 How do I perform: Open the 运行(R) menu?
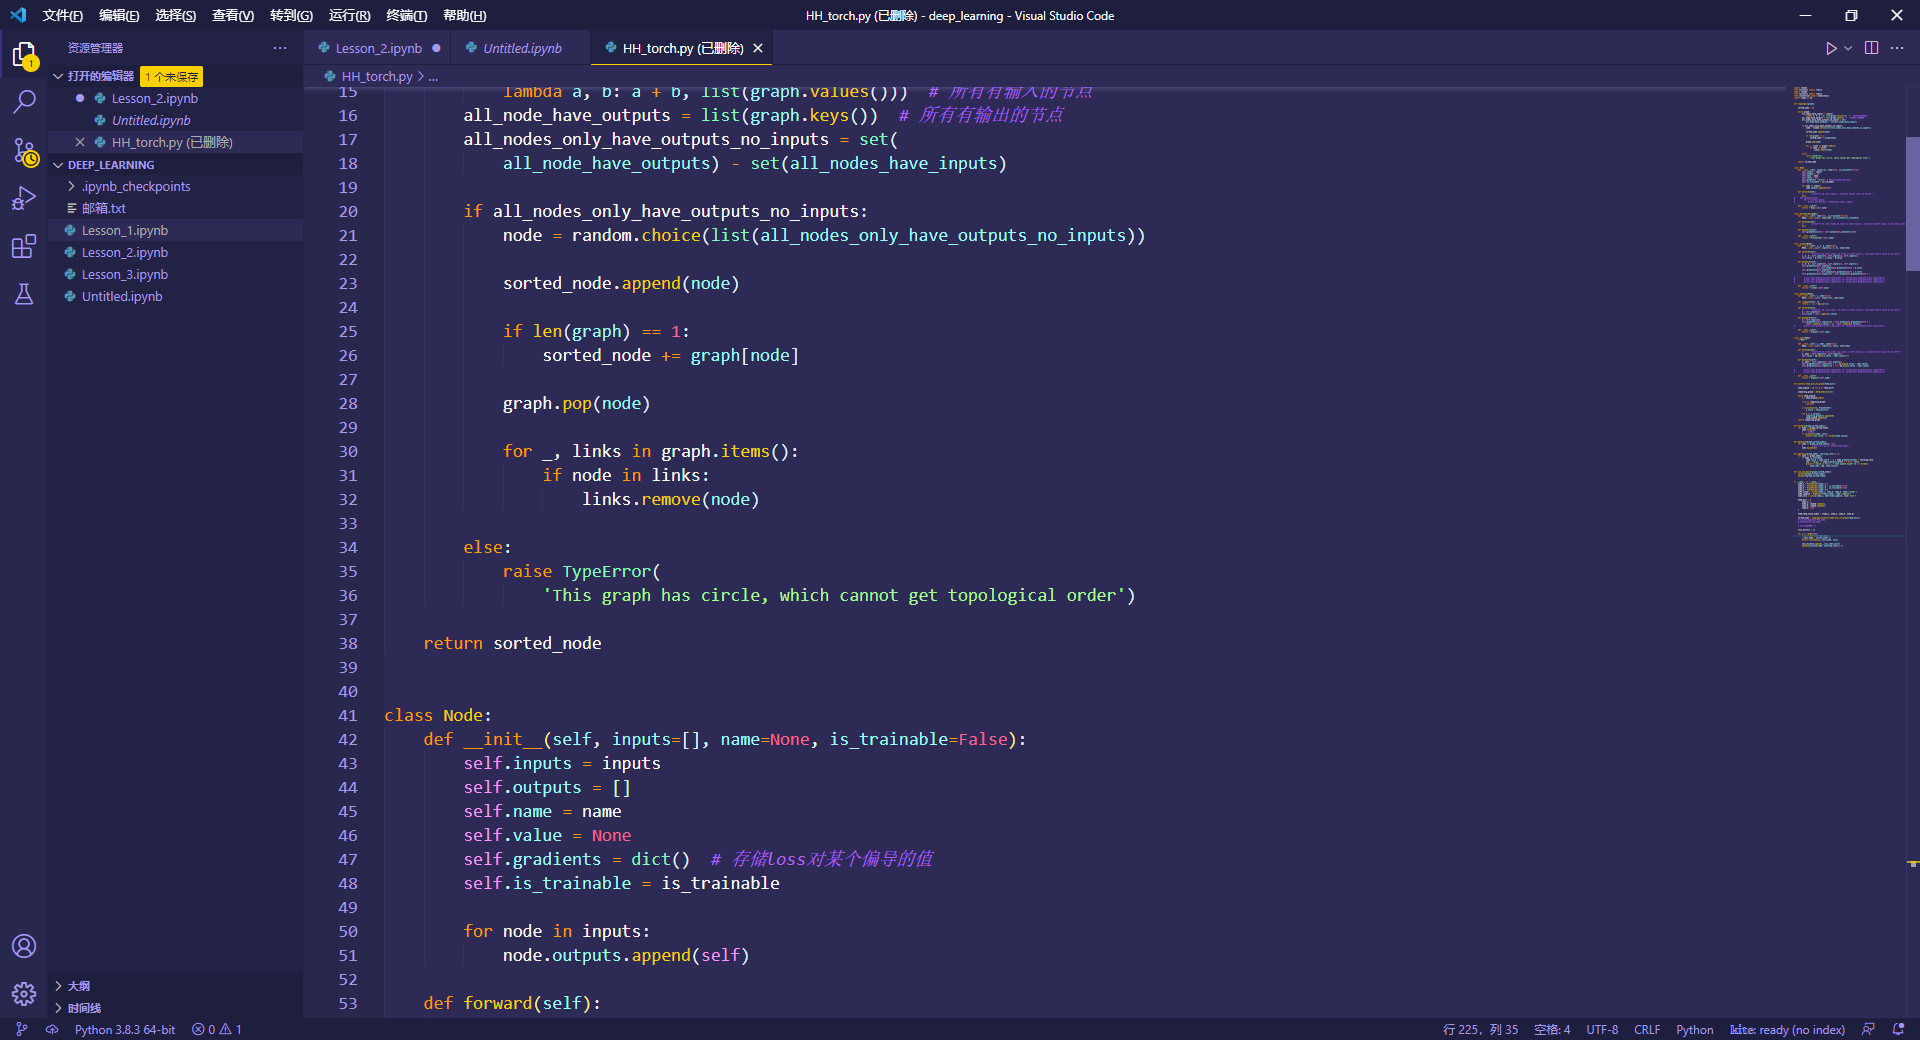point(349,15)
